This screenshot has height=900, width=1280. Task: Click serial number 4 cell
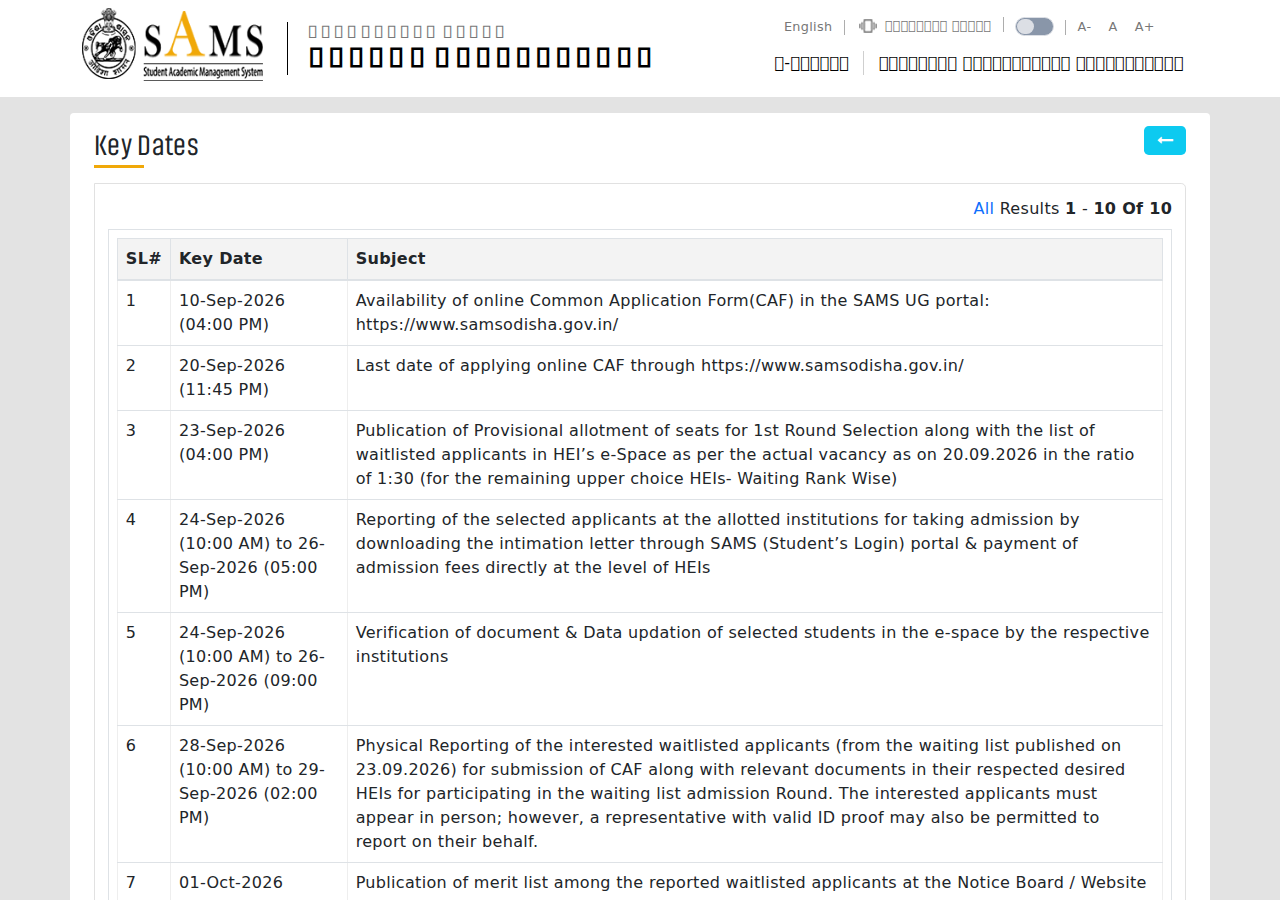point(144,556)
